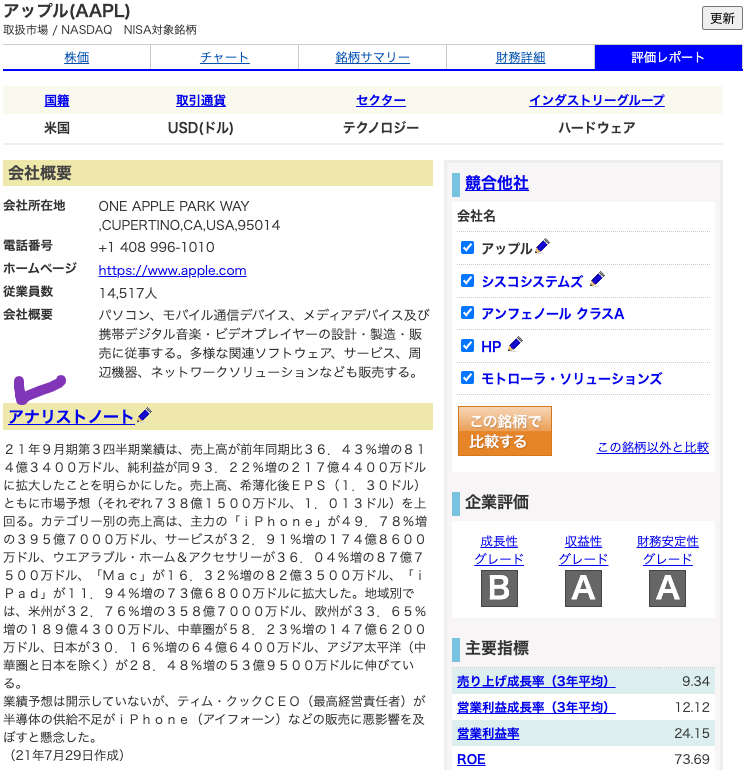Open the ROE indicator link
Image resolution: width=750 pixels, height=770 pixels.
(471, 759)
